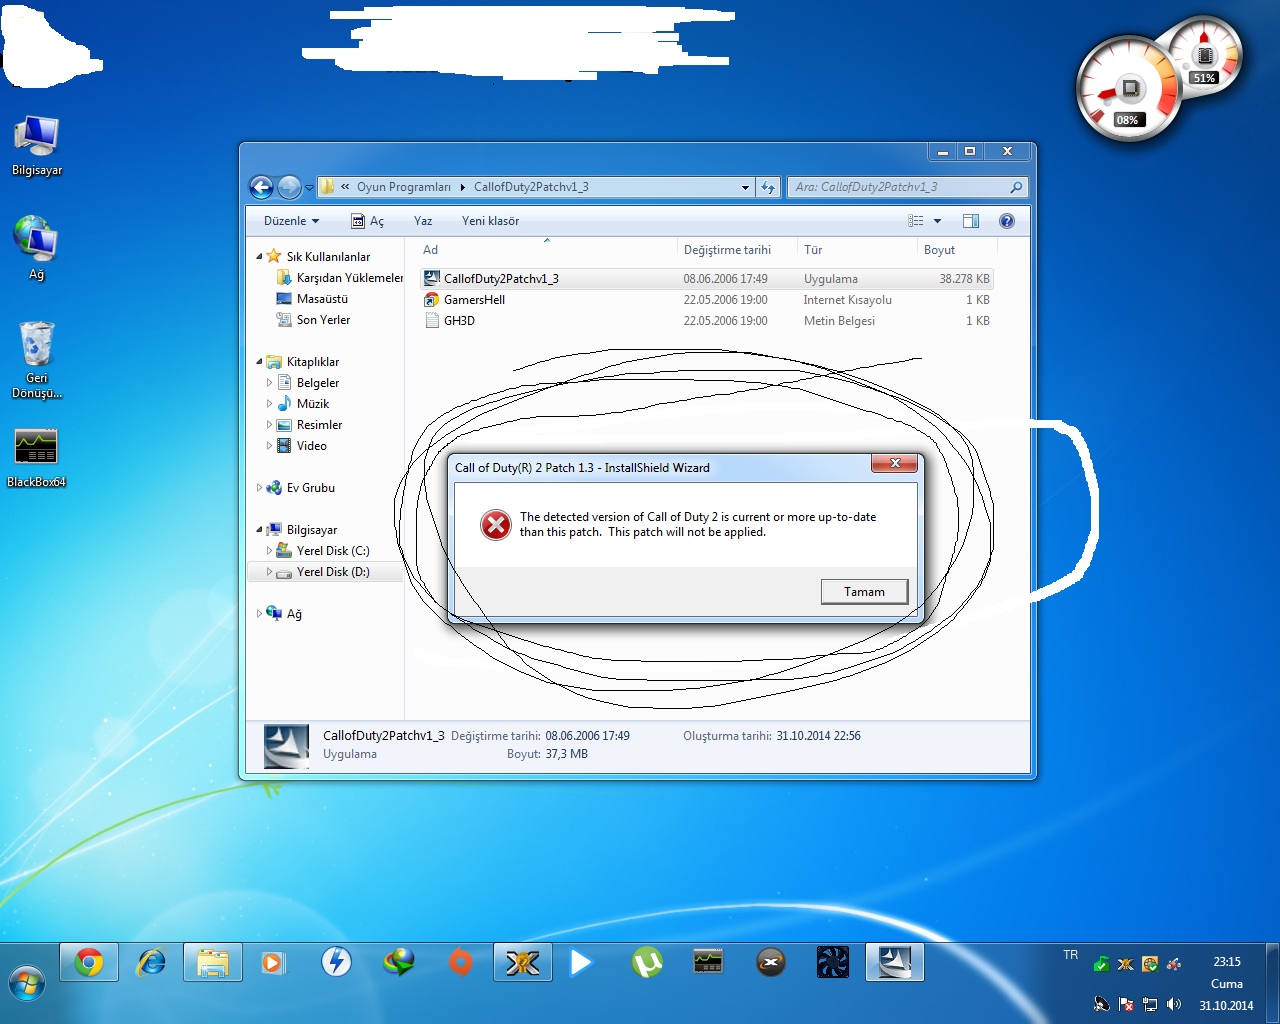Switch to the orange X taskbar application
The image size is (1280, 1024).
(x=522, y=963)
